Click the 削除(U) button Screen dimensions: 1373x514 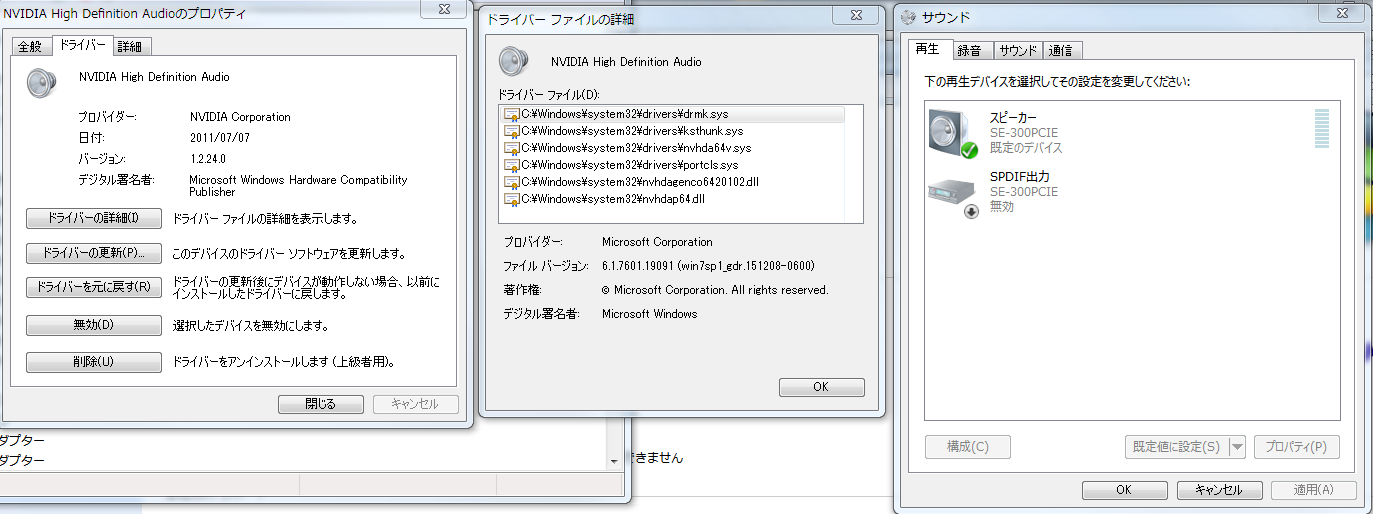(94, 362)
